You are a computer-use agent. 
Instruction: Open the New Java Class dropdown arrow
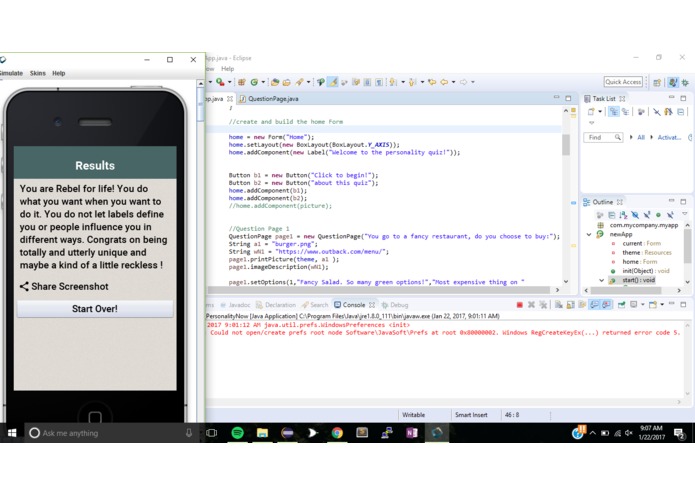click(x=263, y=82)
